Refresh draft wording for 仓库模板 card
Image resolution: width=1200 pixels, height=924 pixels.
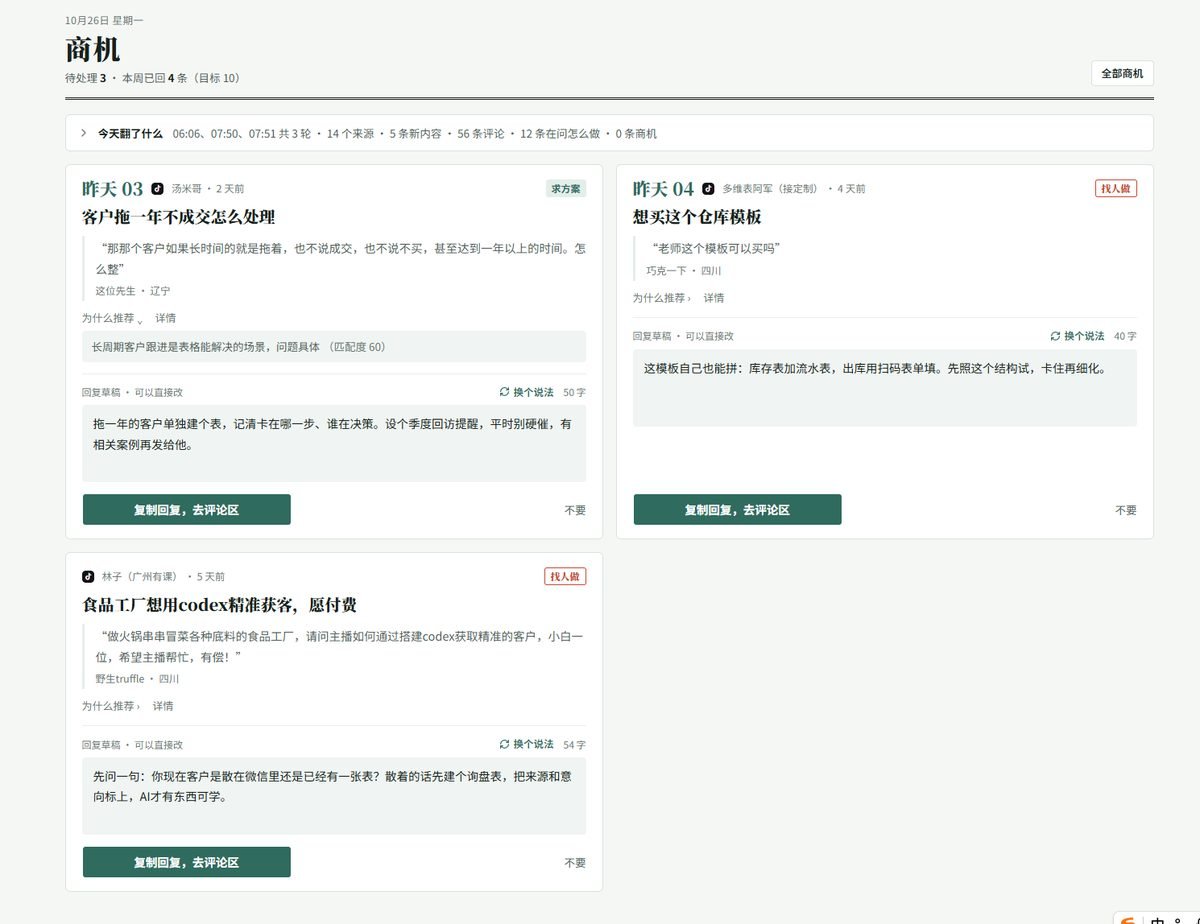(x=1077, y=336)
